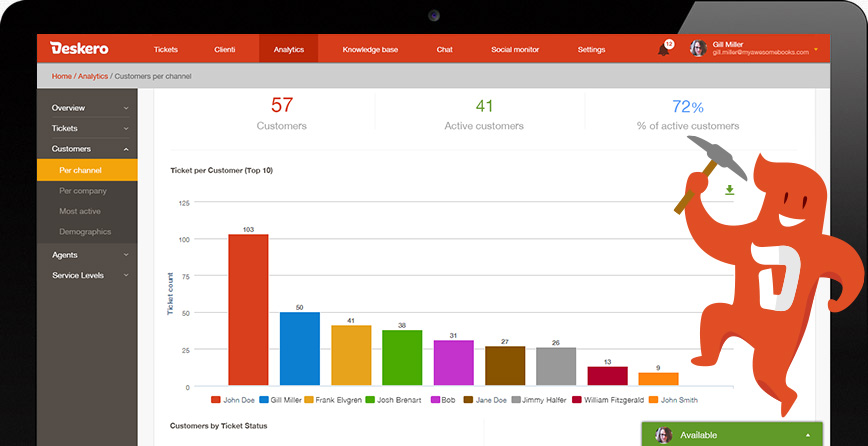Select the Analytics tab
The image size is (868, 446).
click(288, 49)
